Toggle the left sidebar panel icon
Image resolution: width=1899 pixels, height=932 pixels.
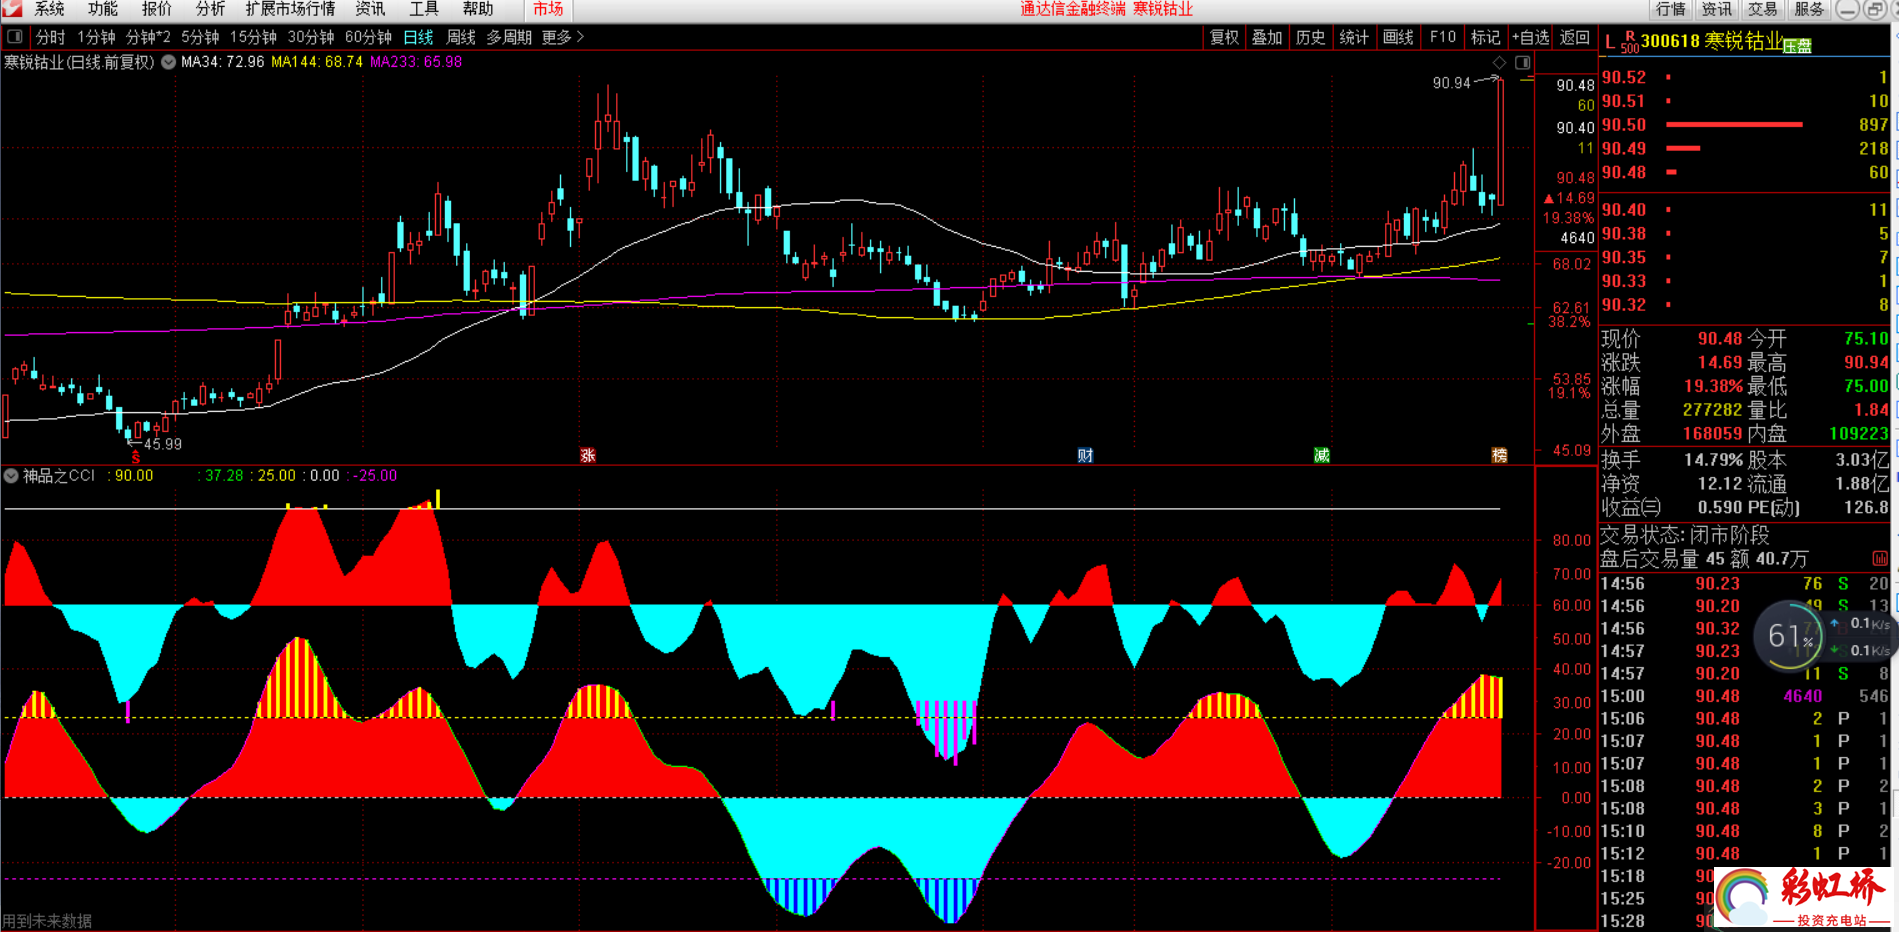click(x=15, y=37)
